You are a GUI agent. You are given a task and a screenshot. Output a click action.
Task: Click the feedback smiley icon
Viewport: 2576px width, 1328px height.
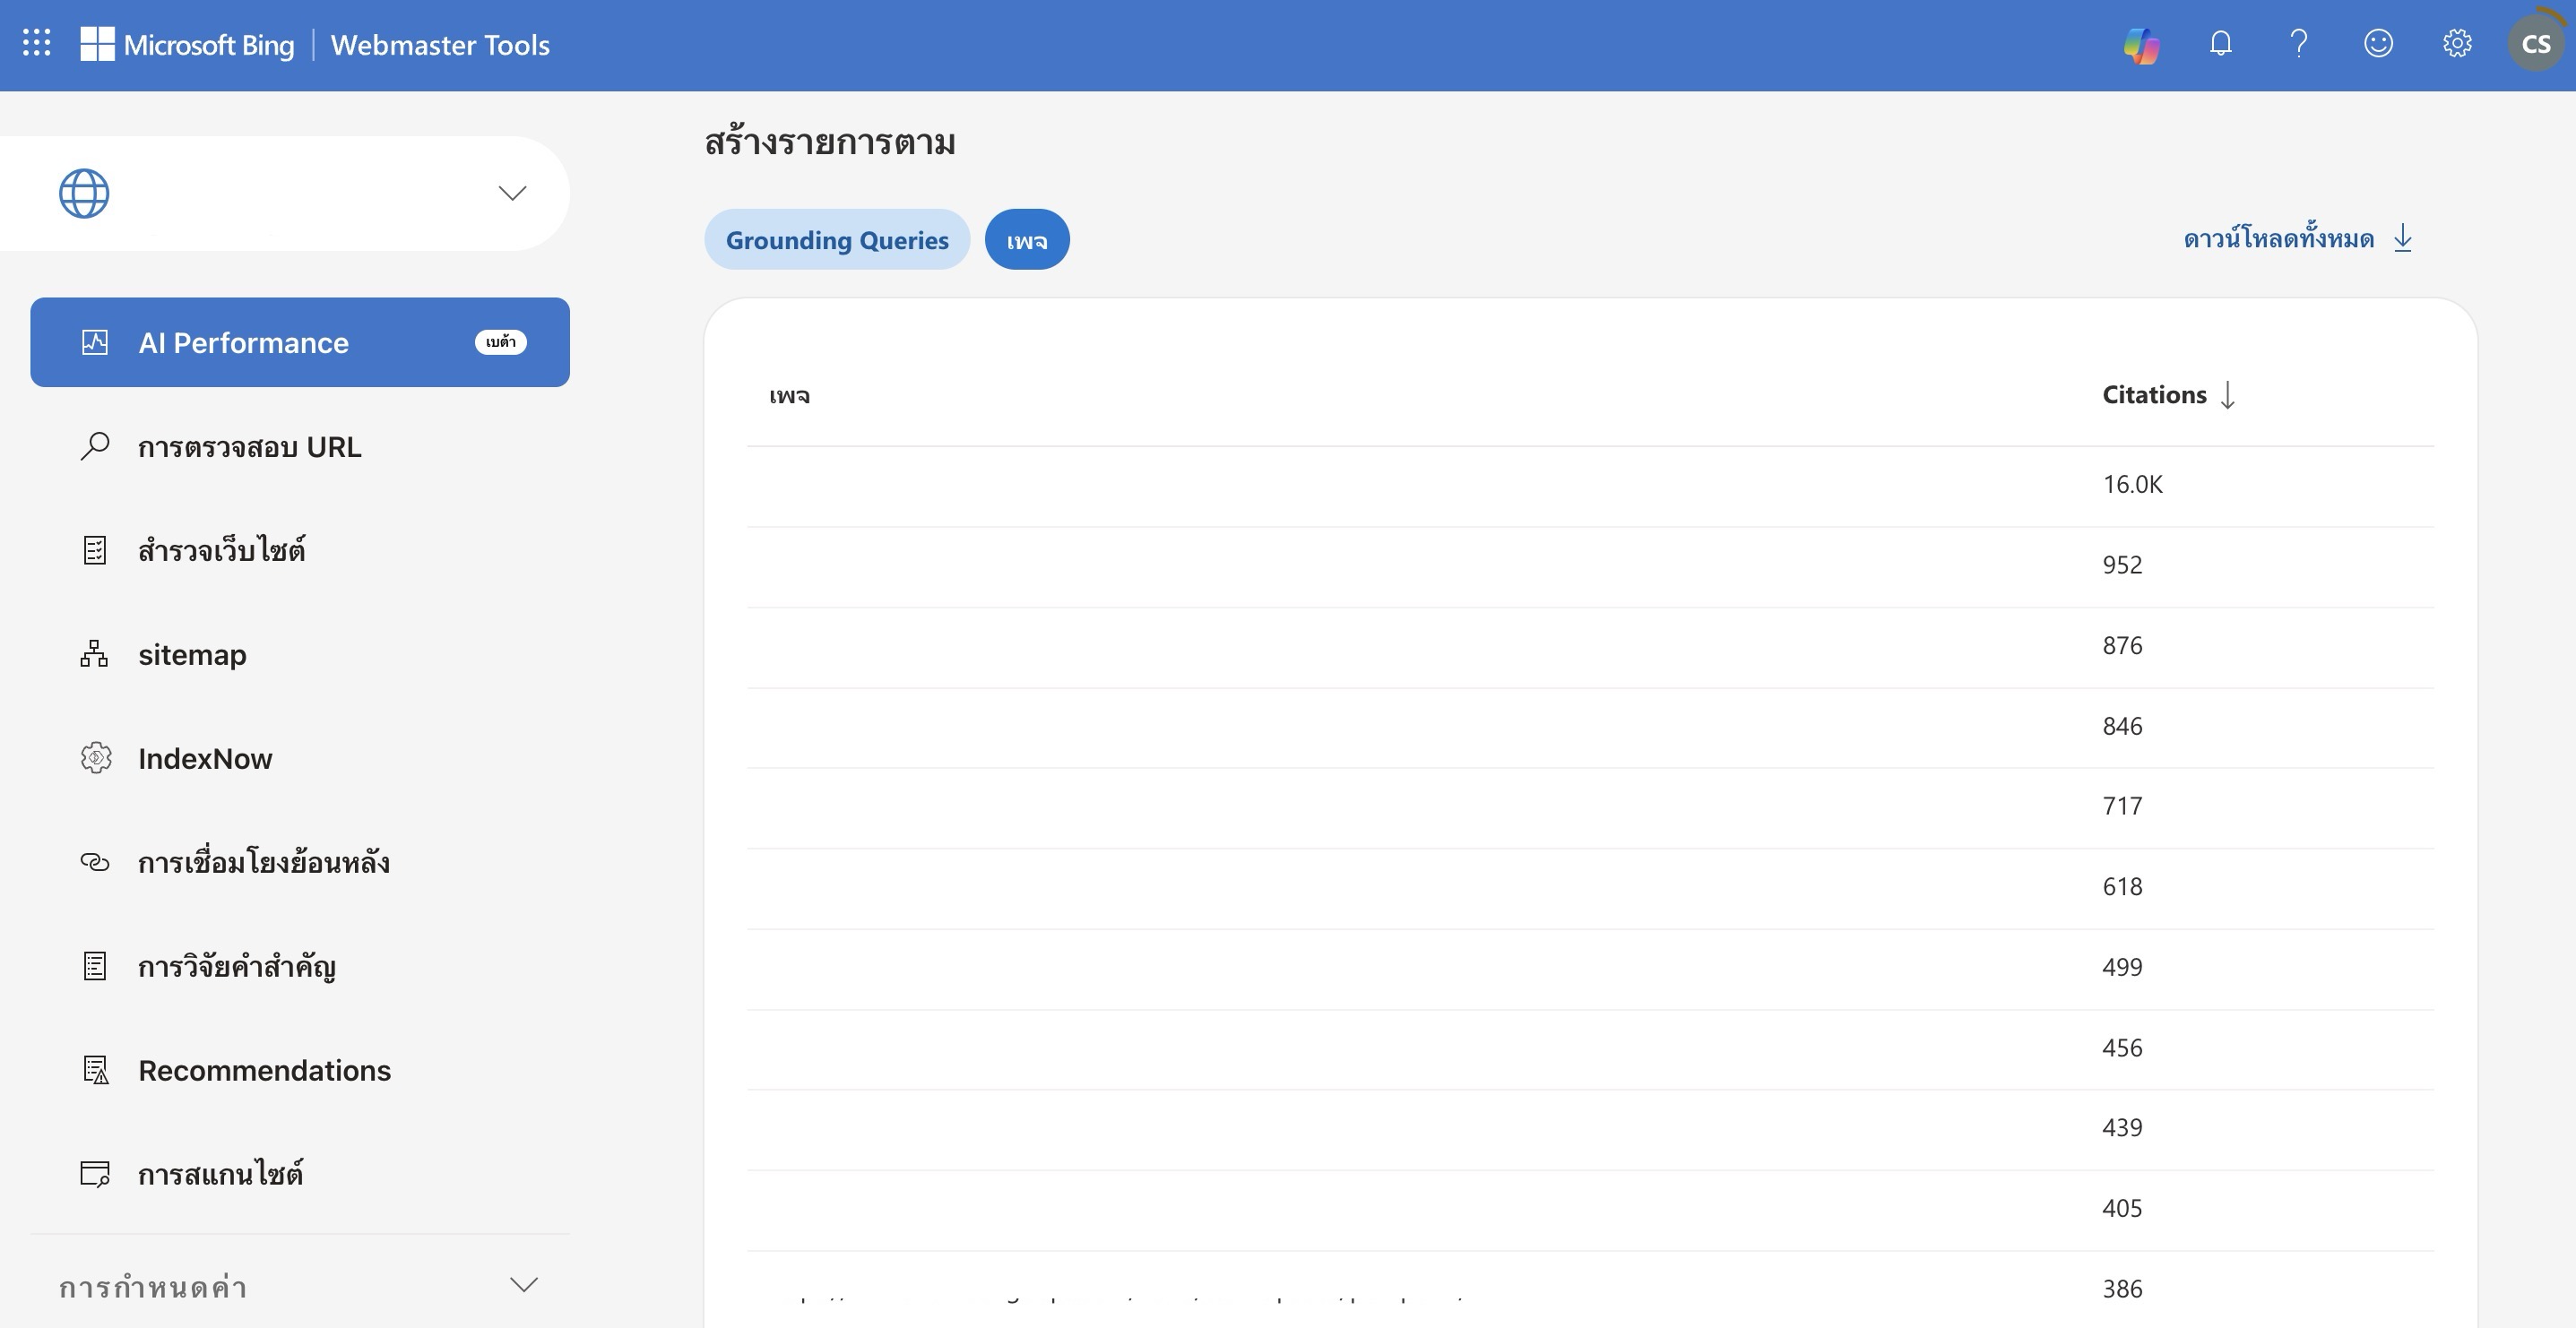coord(2377,44)
